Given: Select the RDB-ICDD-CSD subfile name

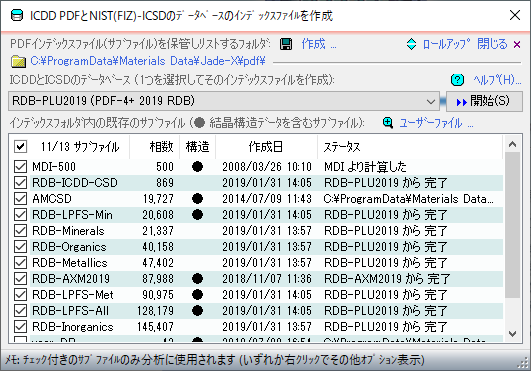Looking at the screenshot, I should coord(75,182).
